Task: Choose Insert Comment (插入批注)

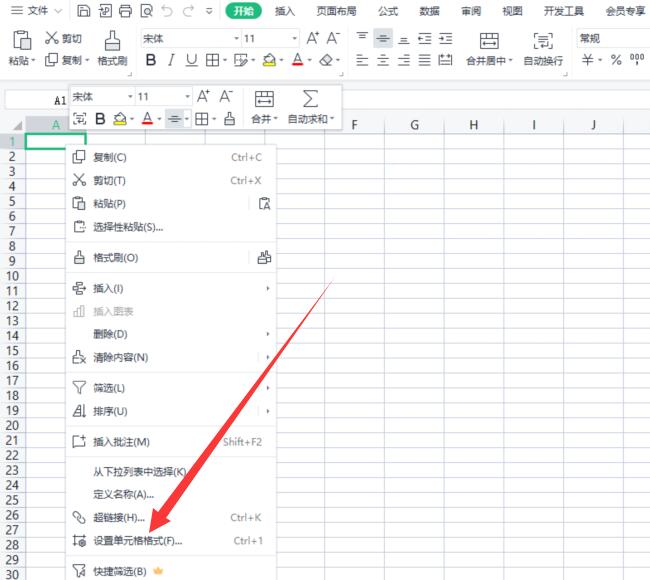Action: [x=171, y=442]
